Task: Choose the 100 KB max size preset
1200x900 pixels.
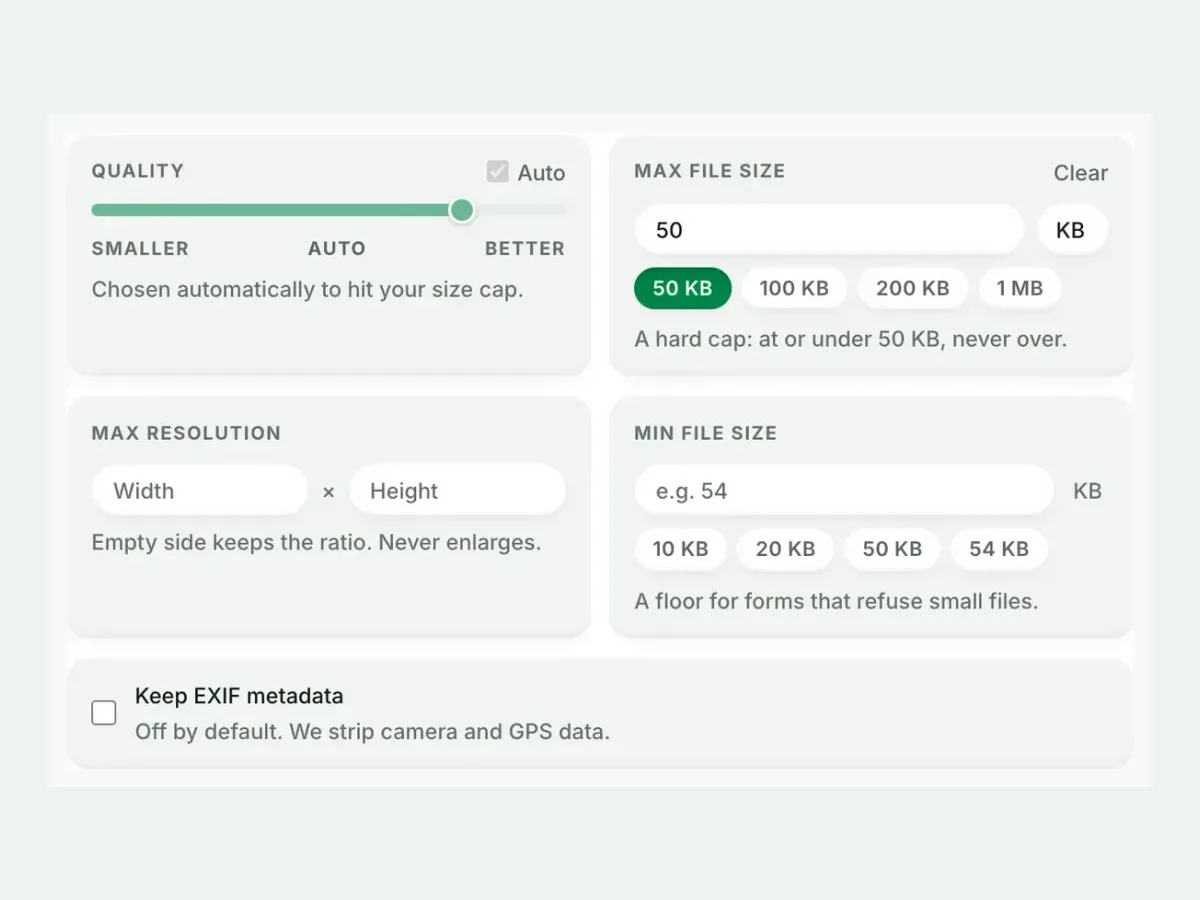Action: 794,288
